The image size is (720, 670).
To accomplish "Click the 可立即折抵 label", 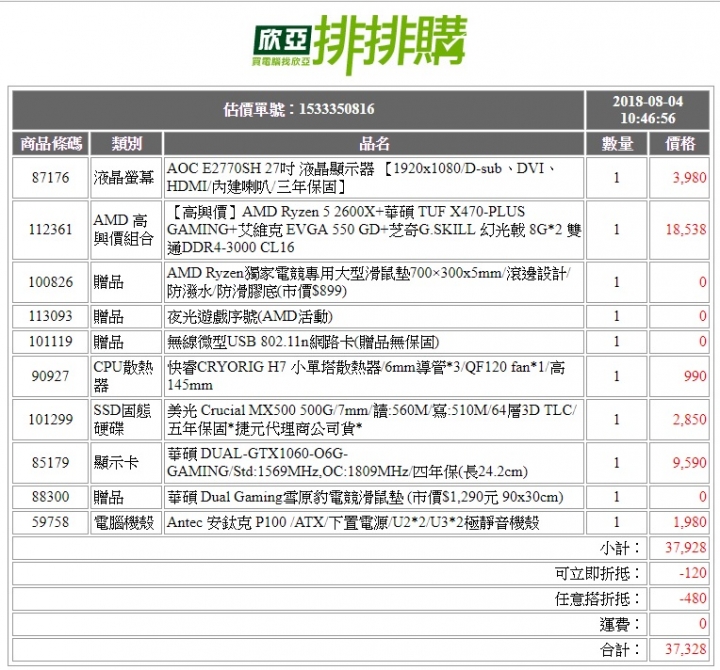I will click(598, 574).
